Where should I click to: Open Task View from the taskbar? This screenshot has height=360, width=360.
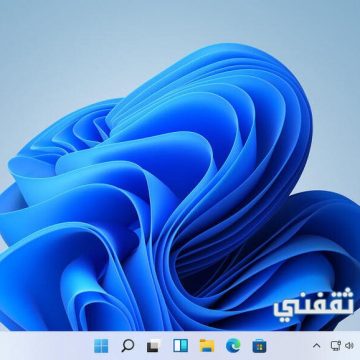[154, 346]
